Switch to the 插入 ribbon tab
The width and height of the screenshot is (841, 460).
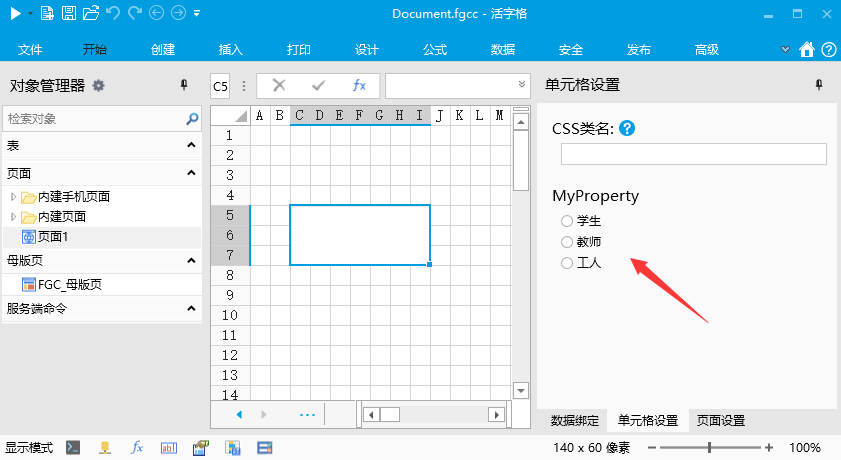(231, 49)
